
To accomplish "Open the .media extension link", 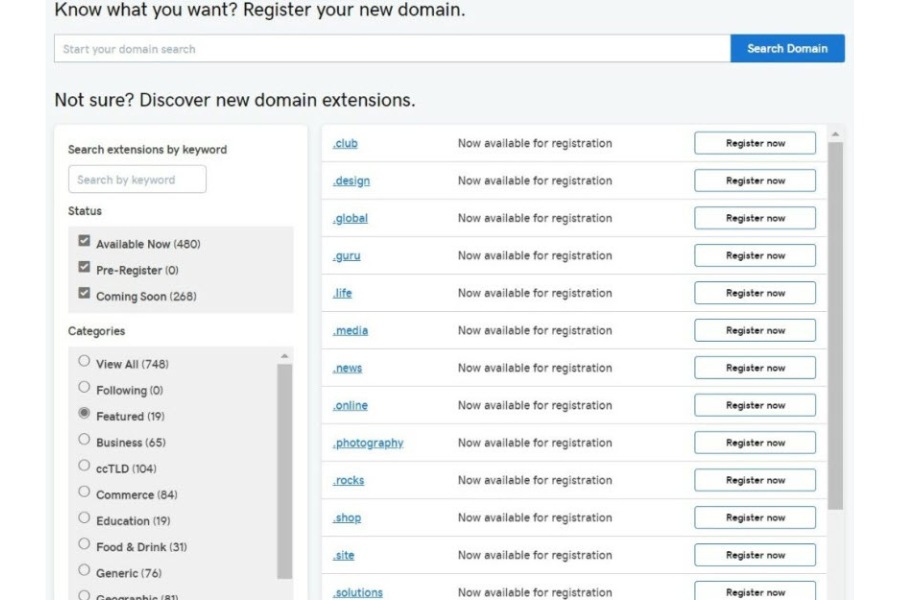I will pyautogui.click(x=350, y=330).
